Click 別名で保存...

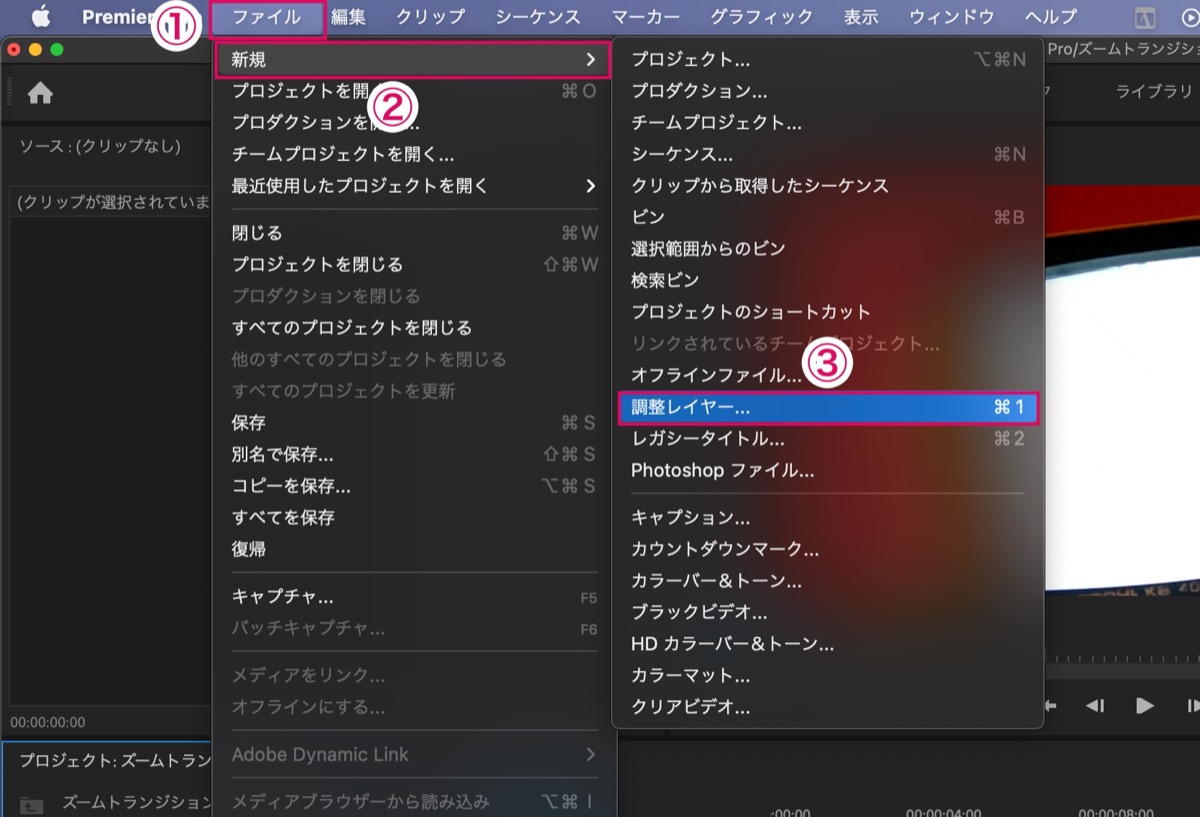(x=412, y=455)
